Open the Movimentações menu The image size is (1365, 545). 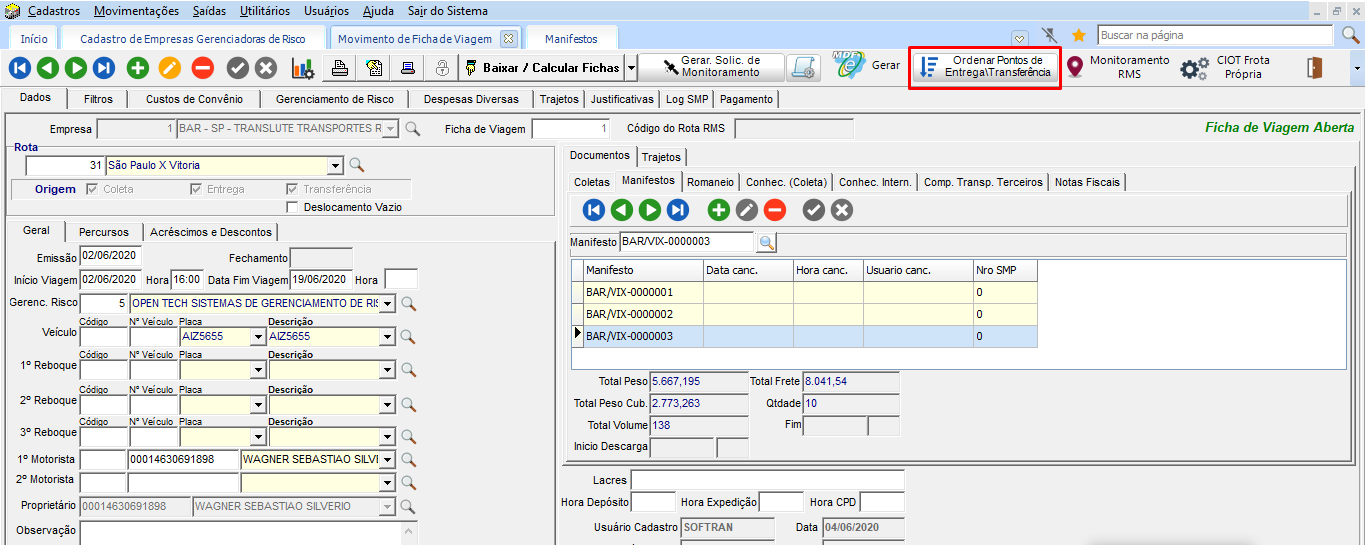[x=137, y=11]
